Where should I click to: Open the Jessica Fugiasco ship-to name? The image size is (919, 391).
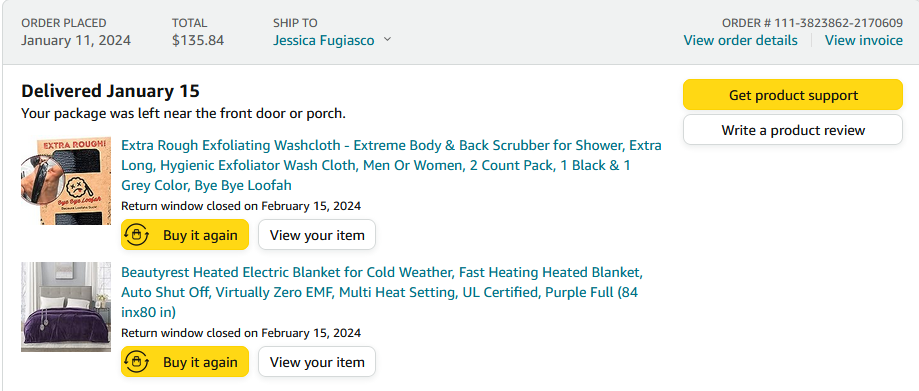[x=324, y=40]
